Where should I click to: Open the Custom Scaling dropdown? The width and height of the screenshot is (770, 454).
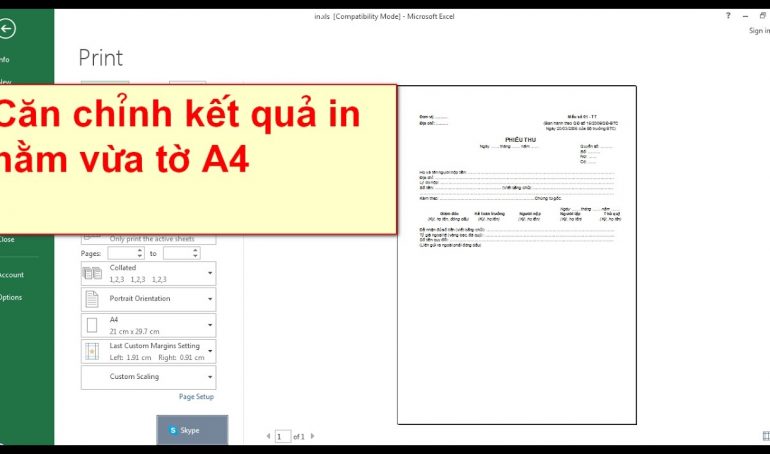[x=210, y=377]
